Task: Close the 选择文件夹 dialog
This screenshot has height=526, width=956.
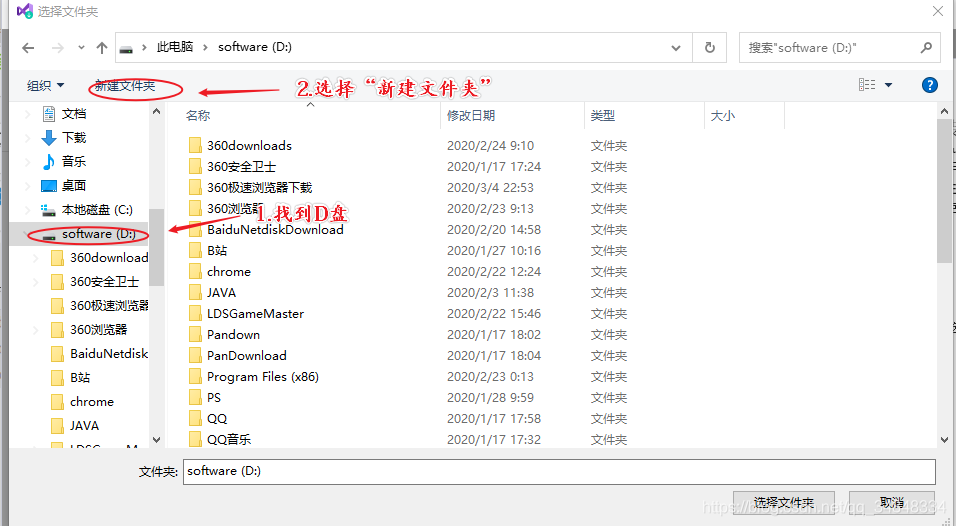Action: tap(938, 11)
